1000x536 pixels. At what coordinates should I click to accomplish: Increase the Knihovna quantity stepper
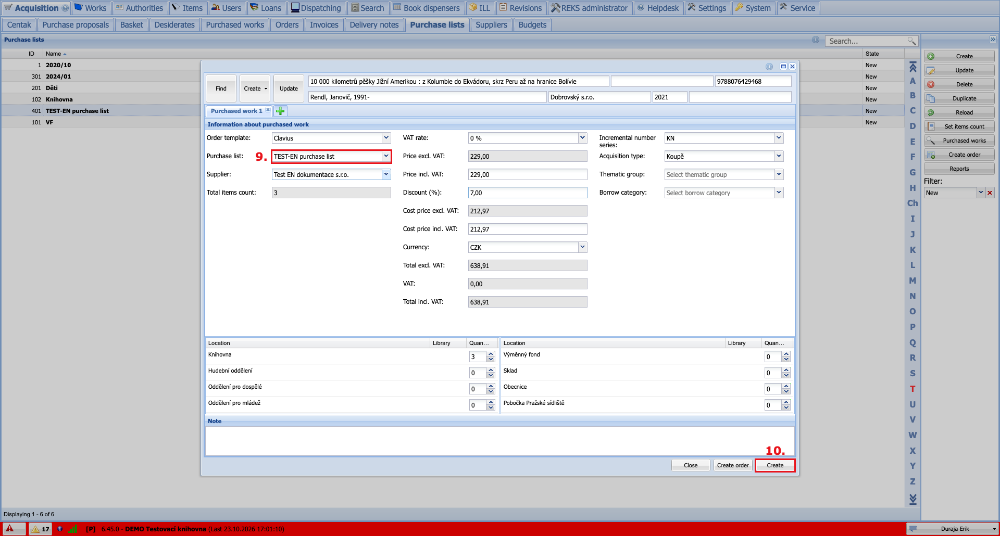490,355
